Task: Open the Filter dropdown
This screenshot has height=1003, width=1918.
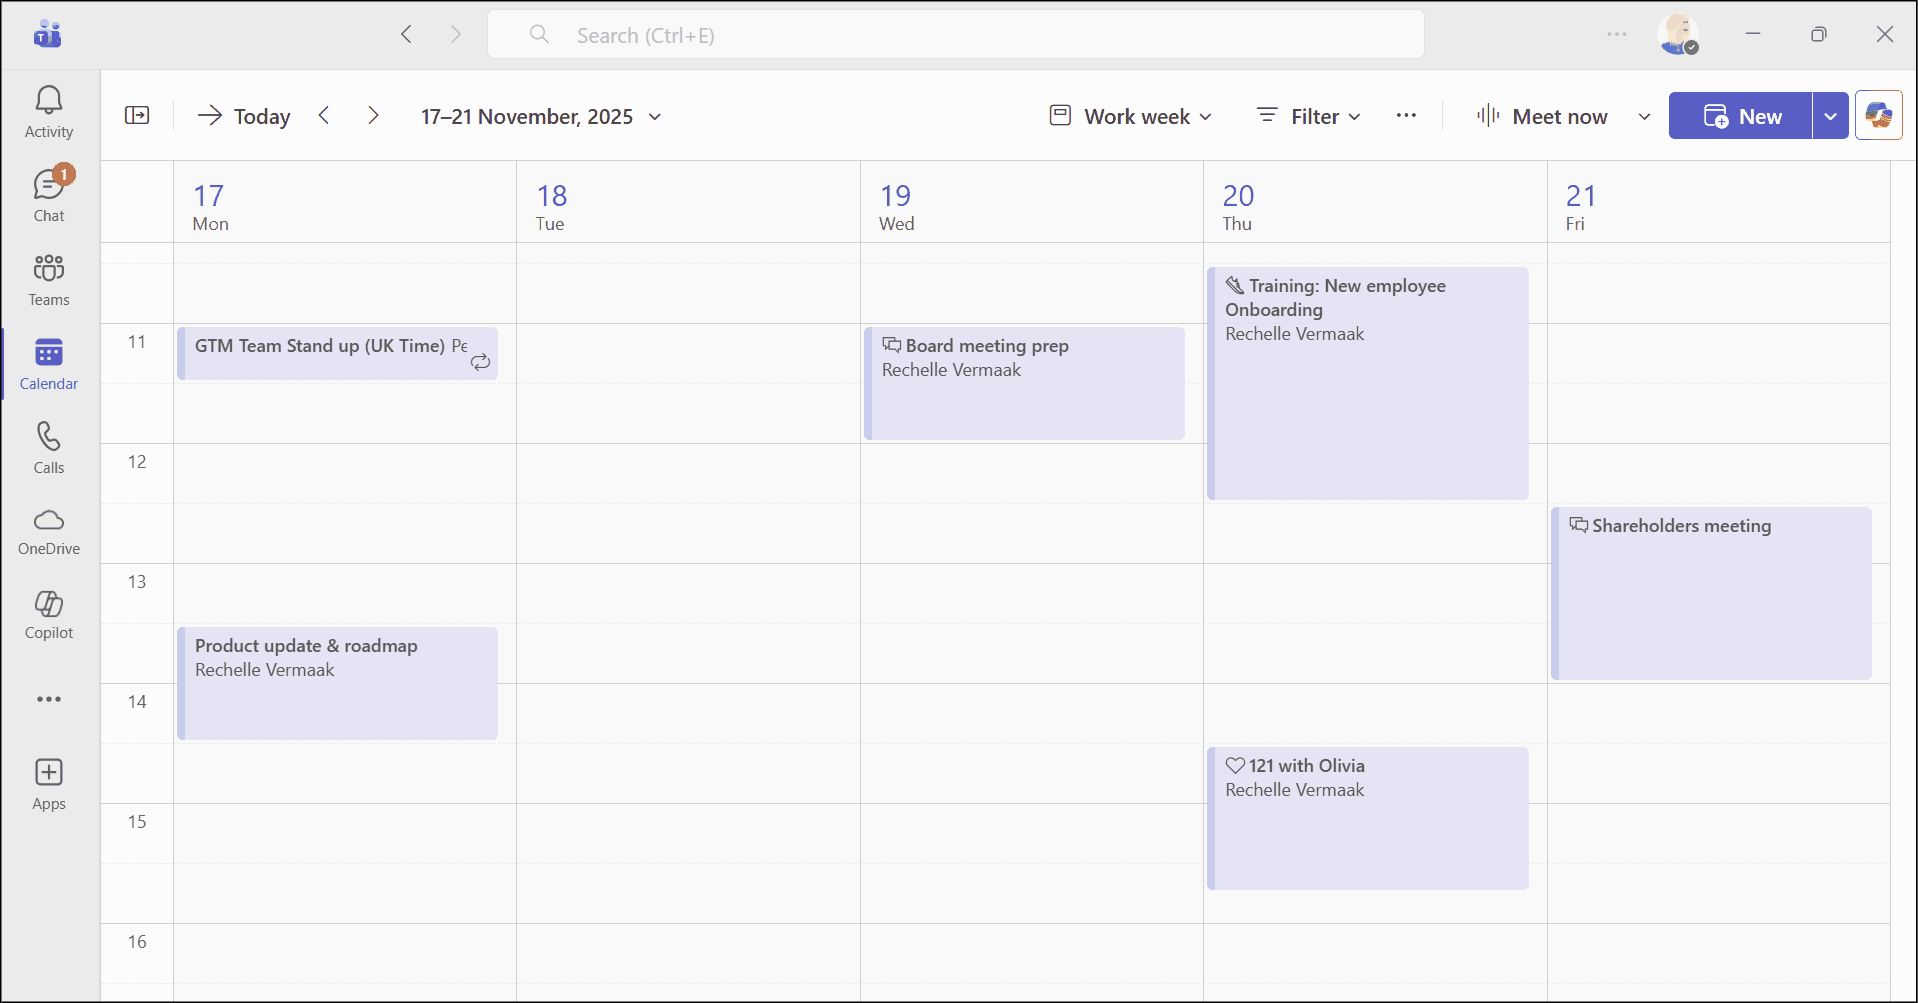Action: pos(1309,116)
